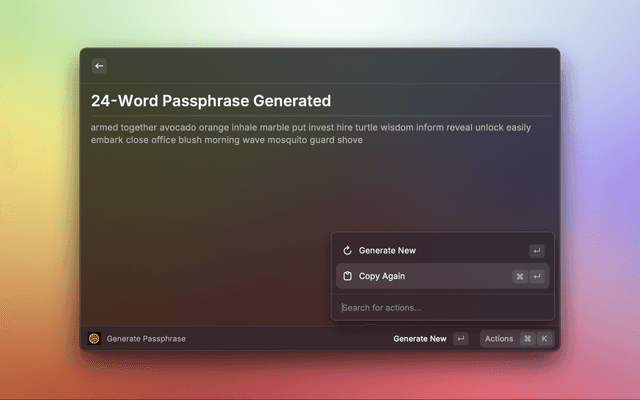Image resolution: width=640 pixels, height=400 pixels.
Task: Click the Generate Passphrase extension icon
Action: point(94,339)
